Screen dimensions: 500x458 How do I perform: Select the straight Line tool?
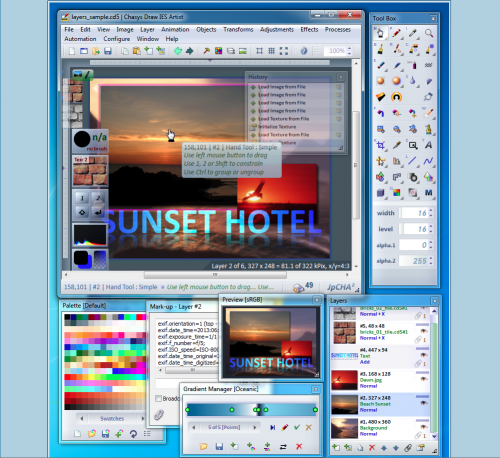tap(412, 161)
